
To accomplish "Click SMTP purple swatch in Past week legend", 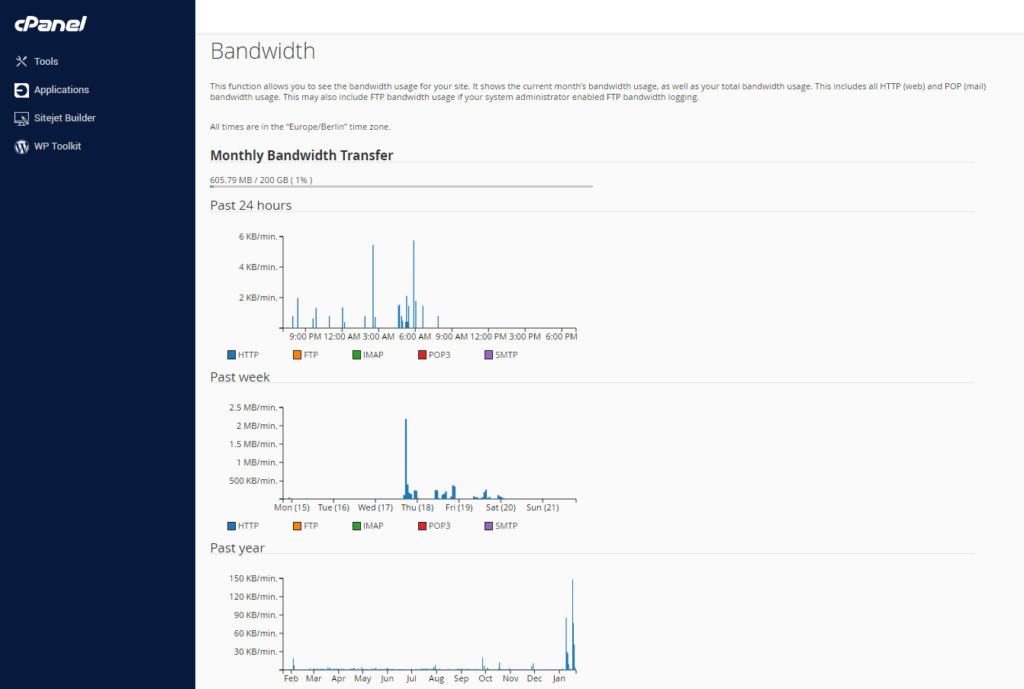I will pyautogui.click(x=488, y=526).
